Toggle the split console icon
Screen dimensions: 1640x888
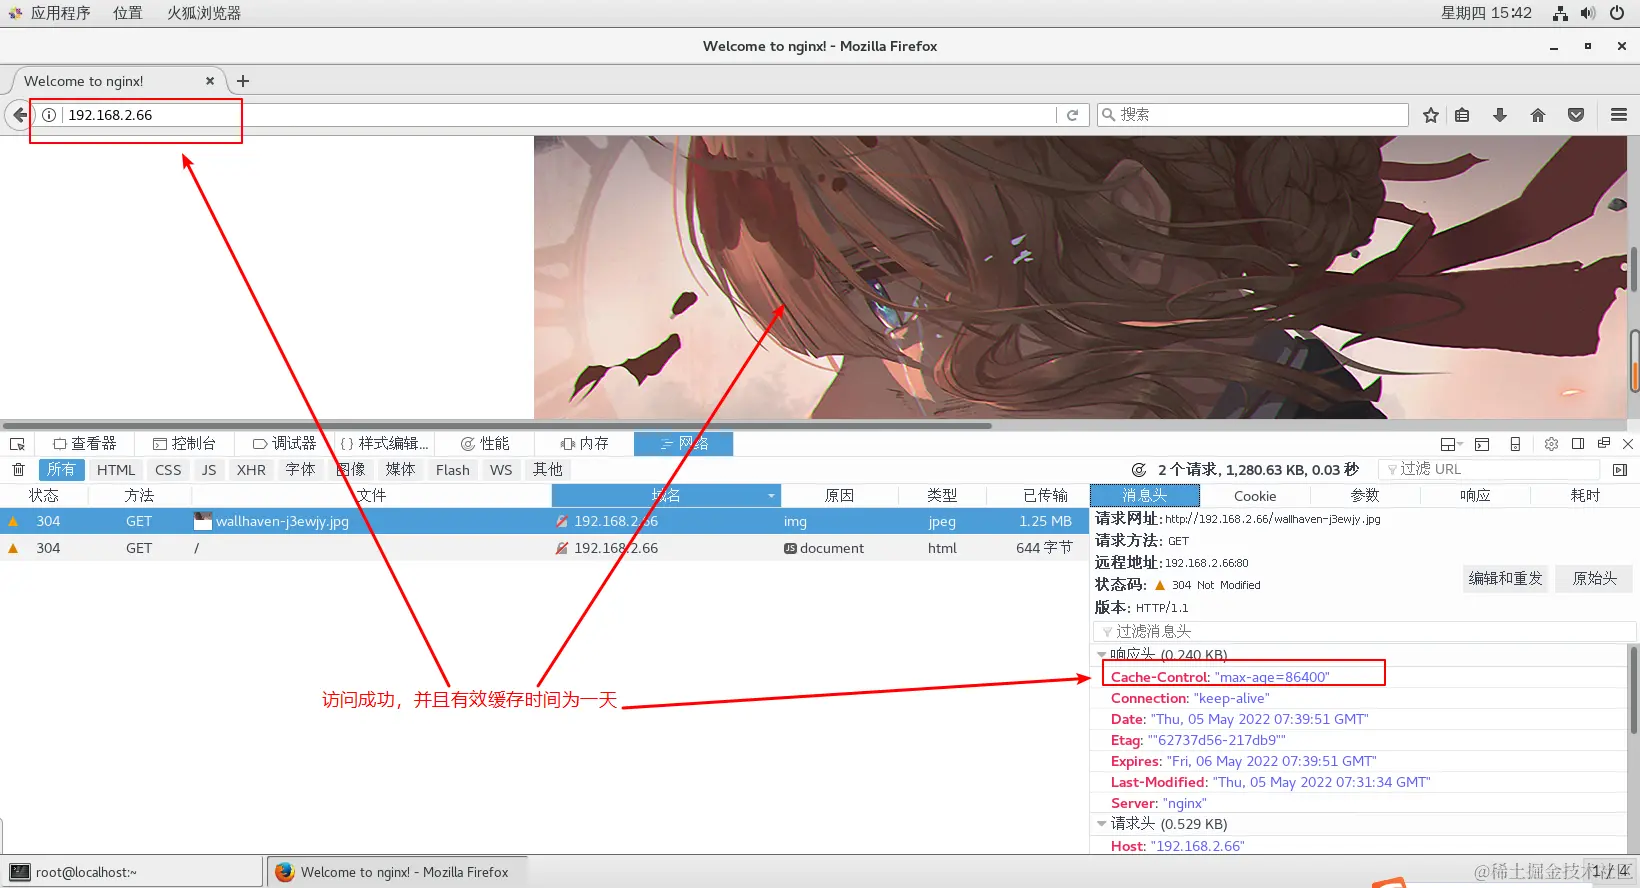coord(1482,444)
